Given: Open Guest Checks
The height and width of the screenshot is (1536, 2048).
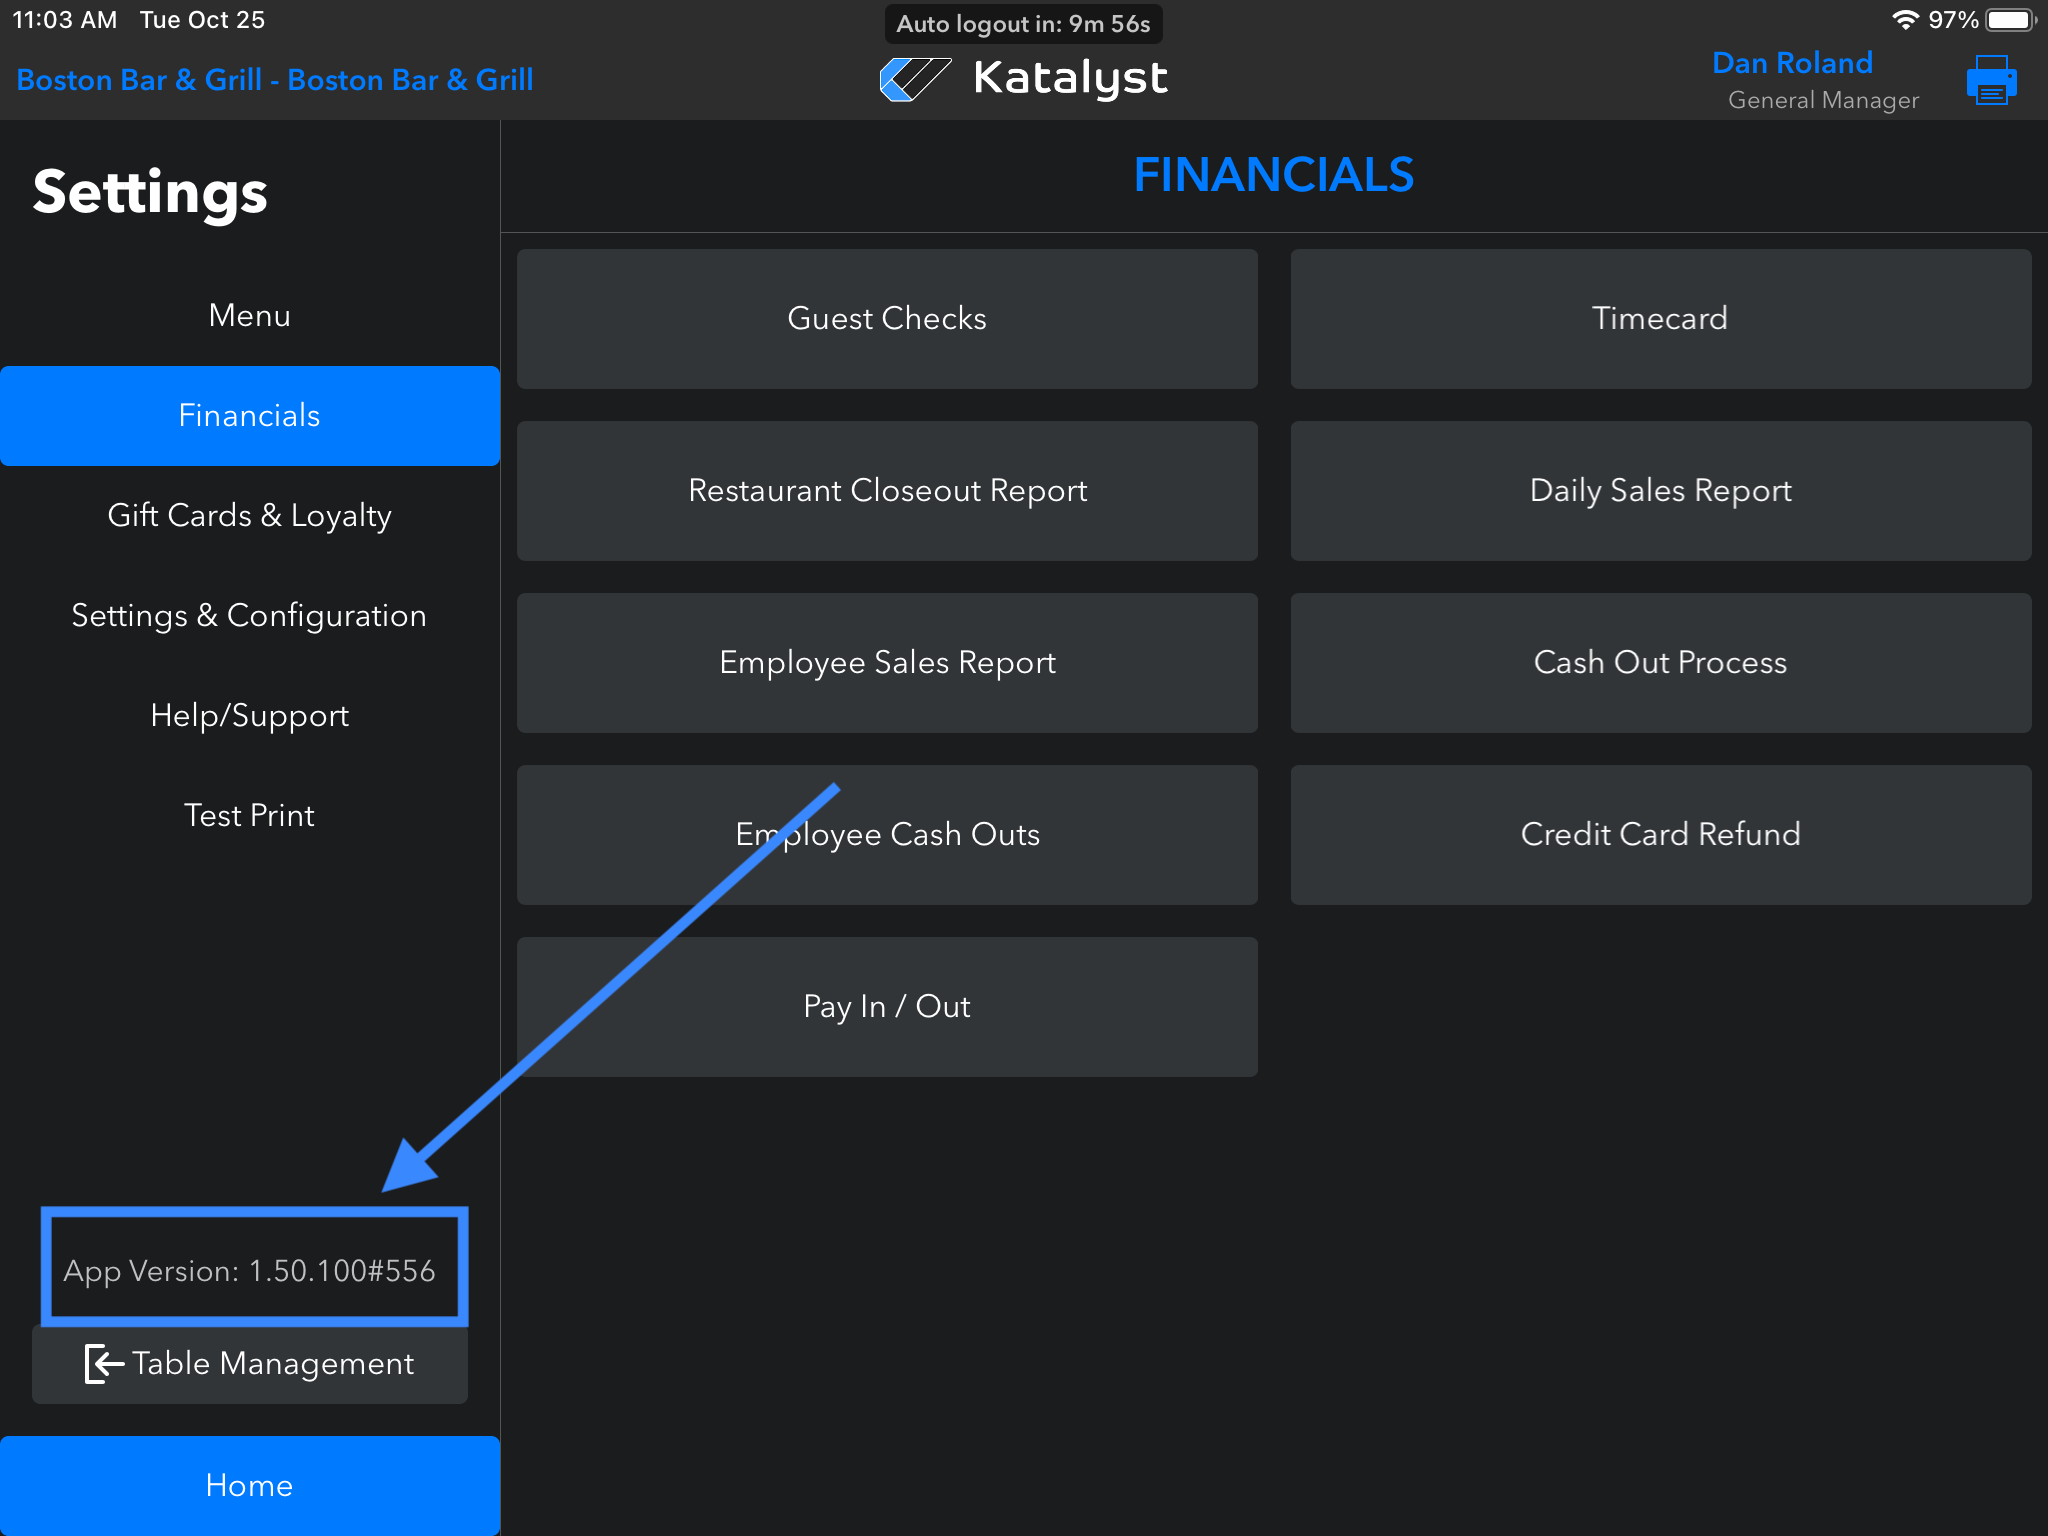Looking at the screenshot, I should coord(887,319).
